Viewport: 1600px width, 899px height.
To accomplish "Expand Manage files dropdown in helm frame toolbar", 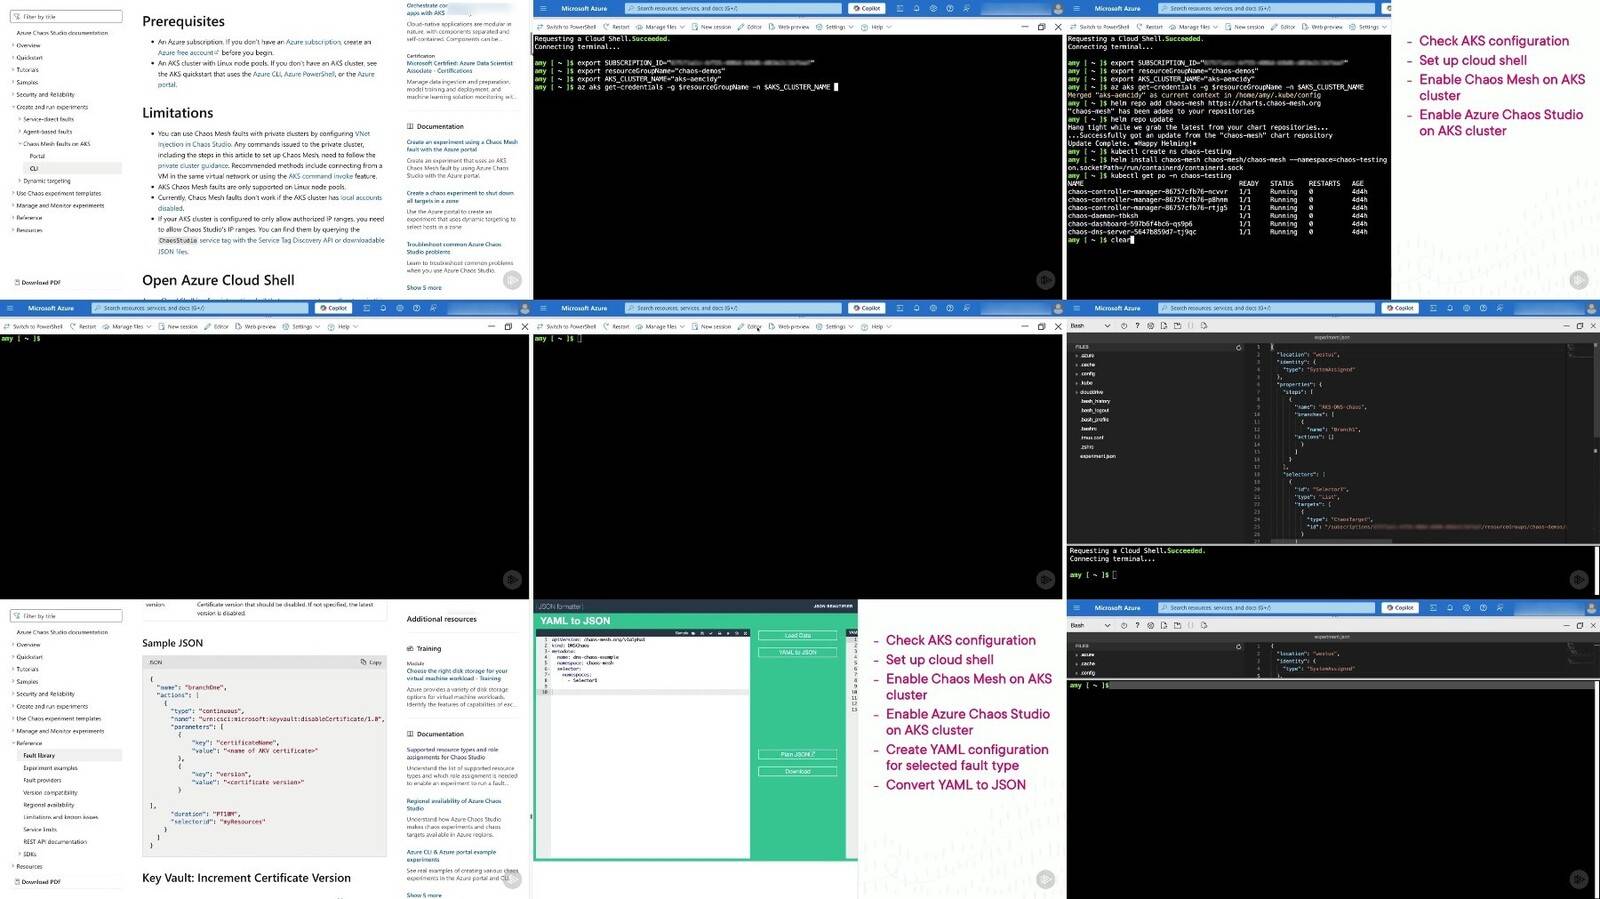I will 1193,27.
